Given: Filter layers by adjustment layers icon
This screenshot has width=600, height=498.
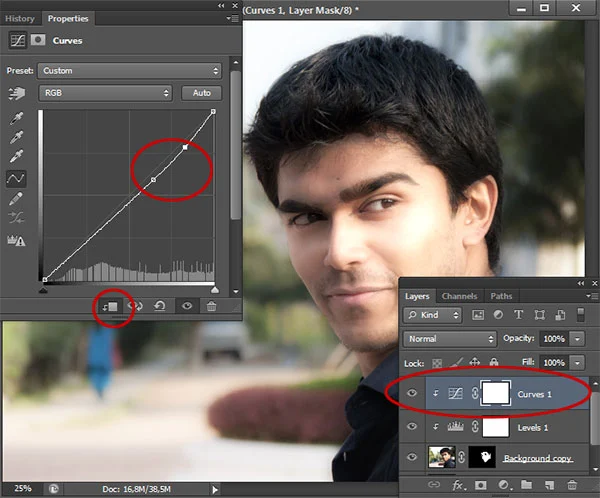Looking at the screenshot, I should coord(498,315).
